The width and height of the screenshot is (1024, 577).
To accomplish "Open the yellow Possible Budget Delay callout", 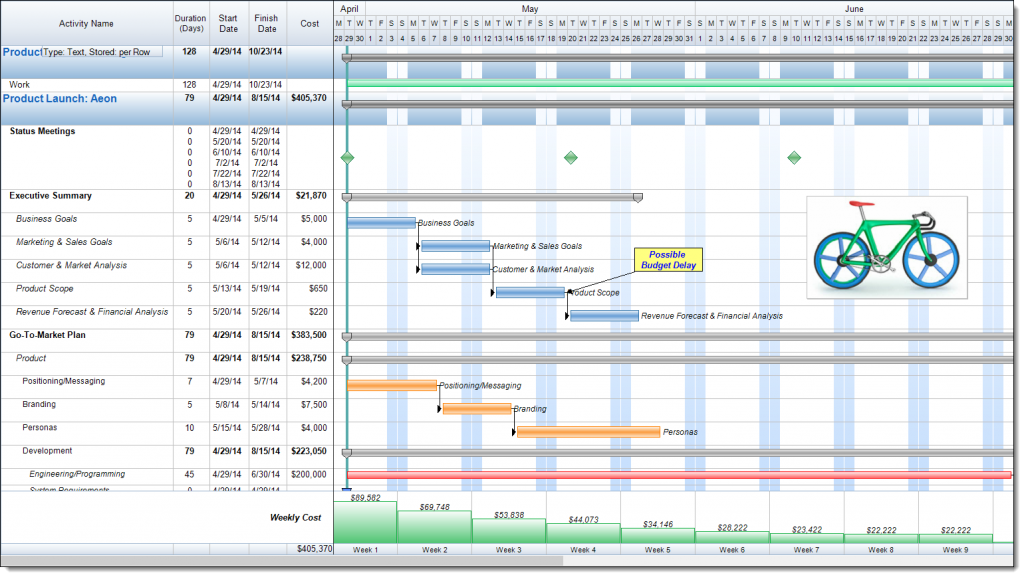I will (667, 258).
